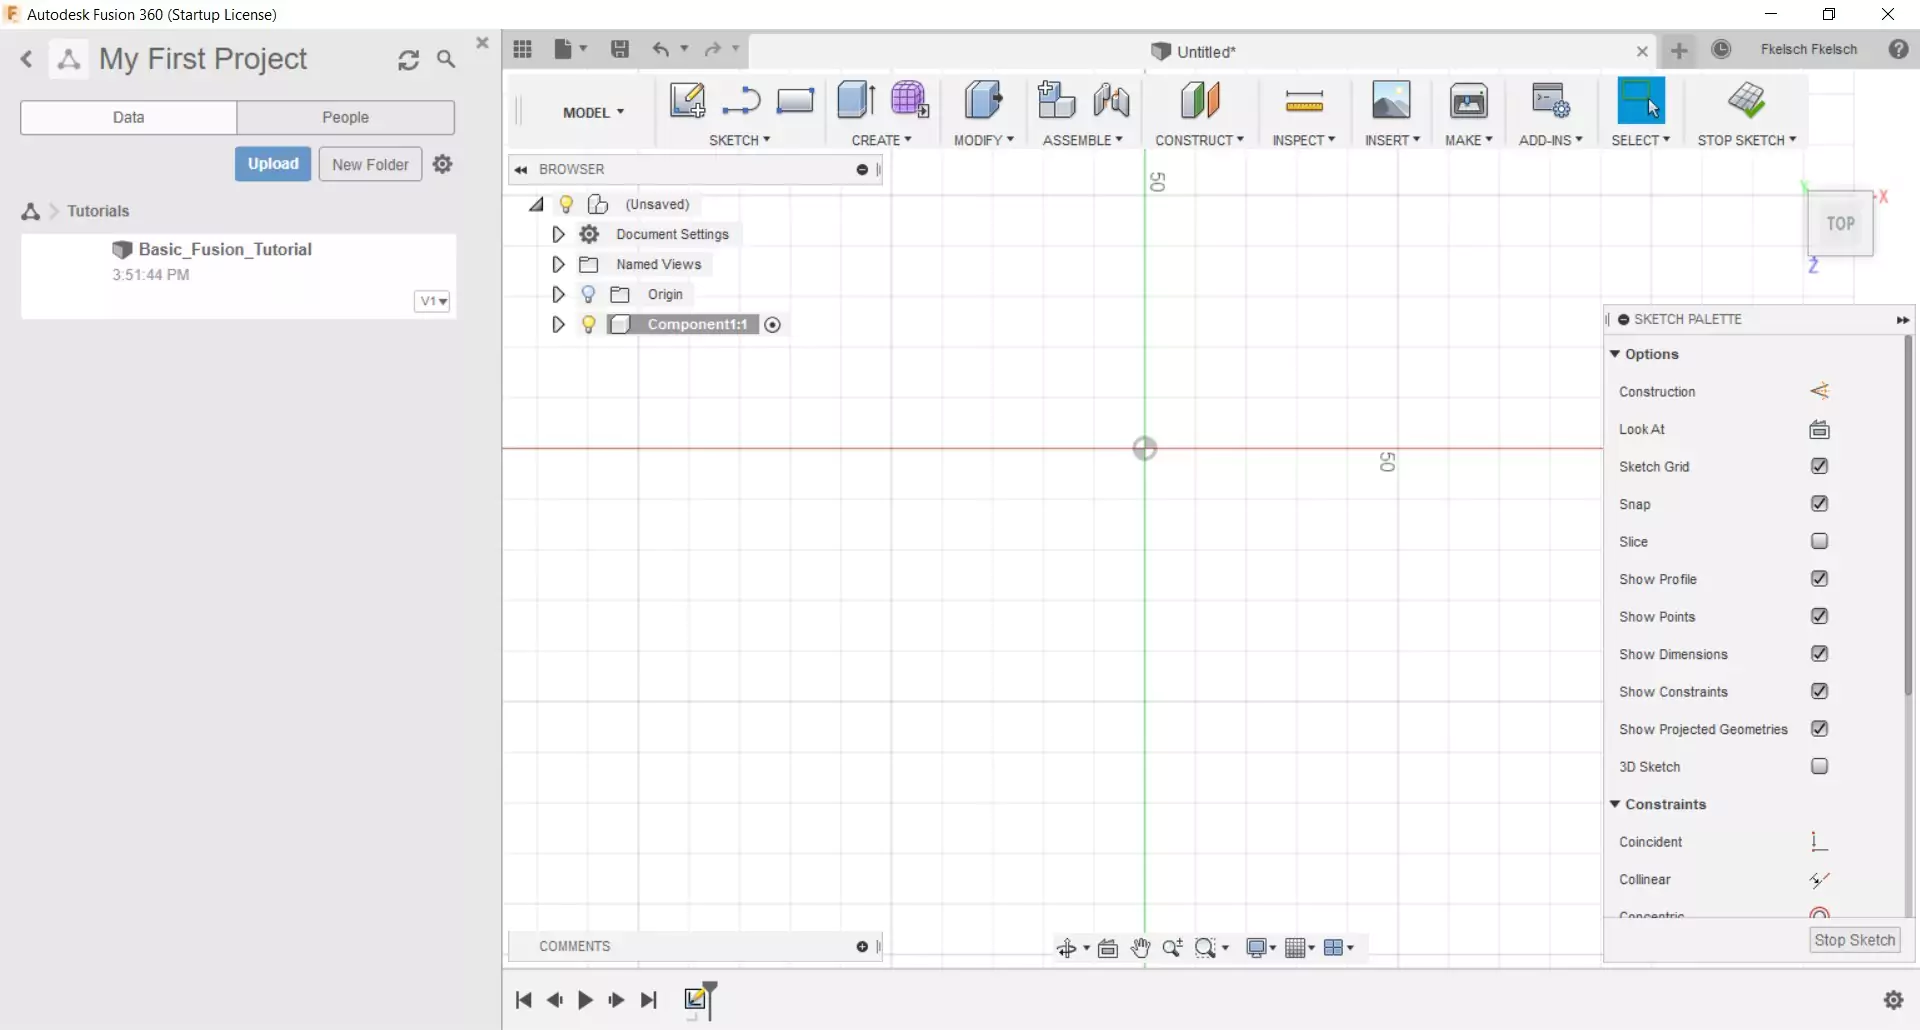Collapse the (Unsaved) root node
Image resolution: width=1920 pixels, height=1030 pixels.
[537, 204]
